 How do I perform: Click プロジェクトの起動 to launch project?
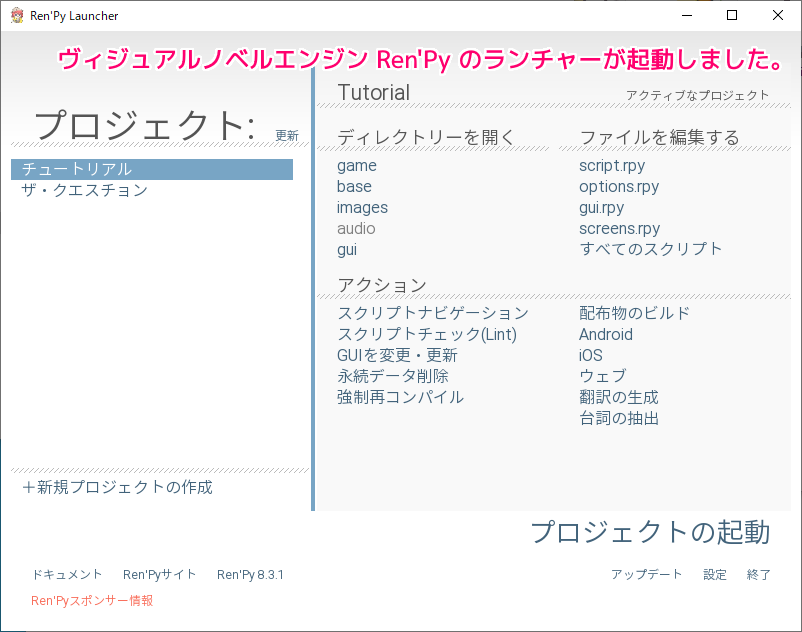[650, 532]
